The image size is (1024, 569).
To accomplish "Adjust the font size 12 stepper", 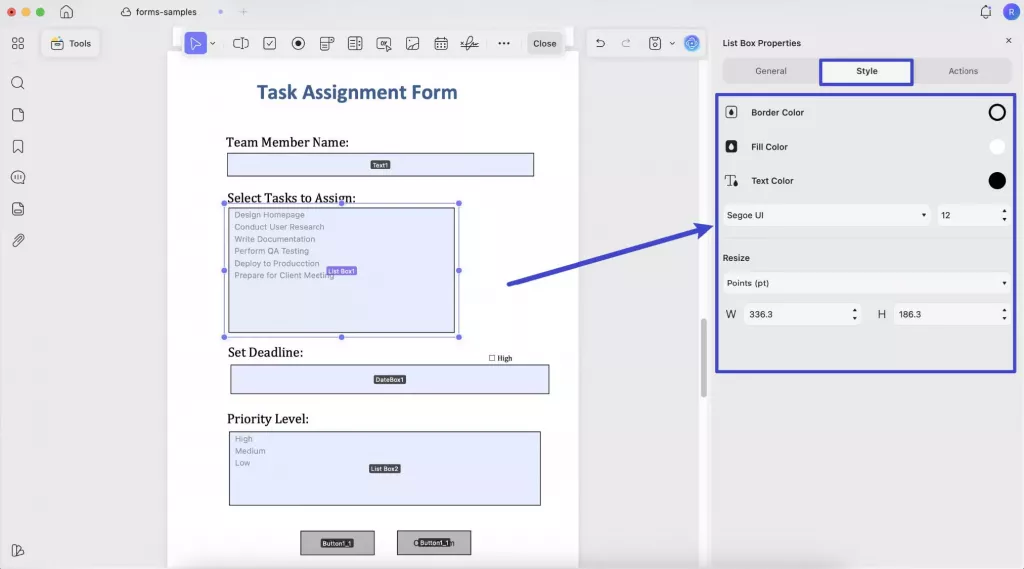I will pyautogui.click(x=1004, y=215).
